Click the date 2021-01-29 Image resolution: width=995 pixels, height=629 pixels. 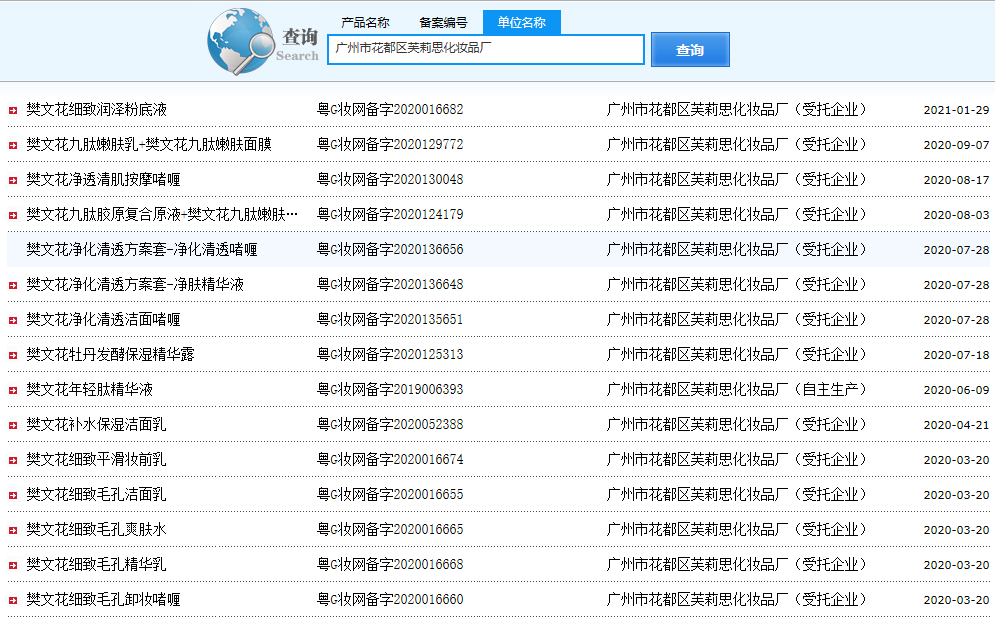point(956,110)
